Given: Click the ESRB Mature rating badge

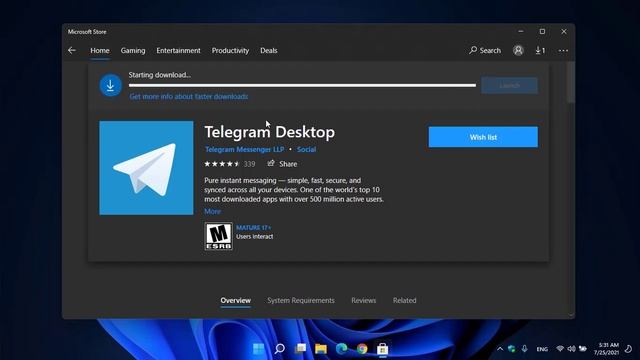Looking at the screenshot, I should (x=218, y=236).
